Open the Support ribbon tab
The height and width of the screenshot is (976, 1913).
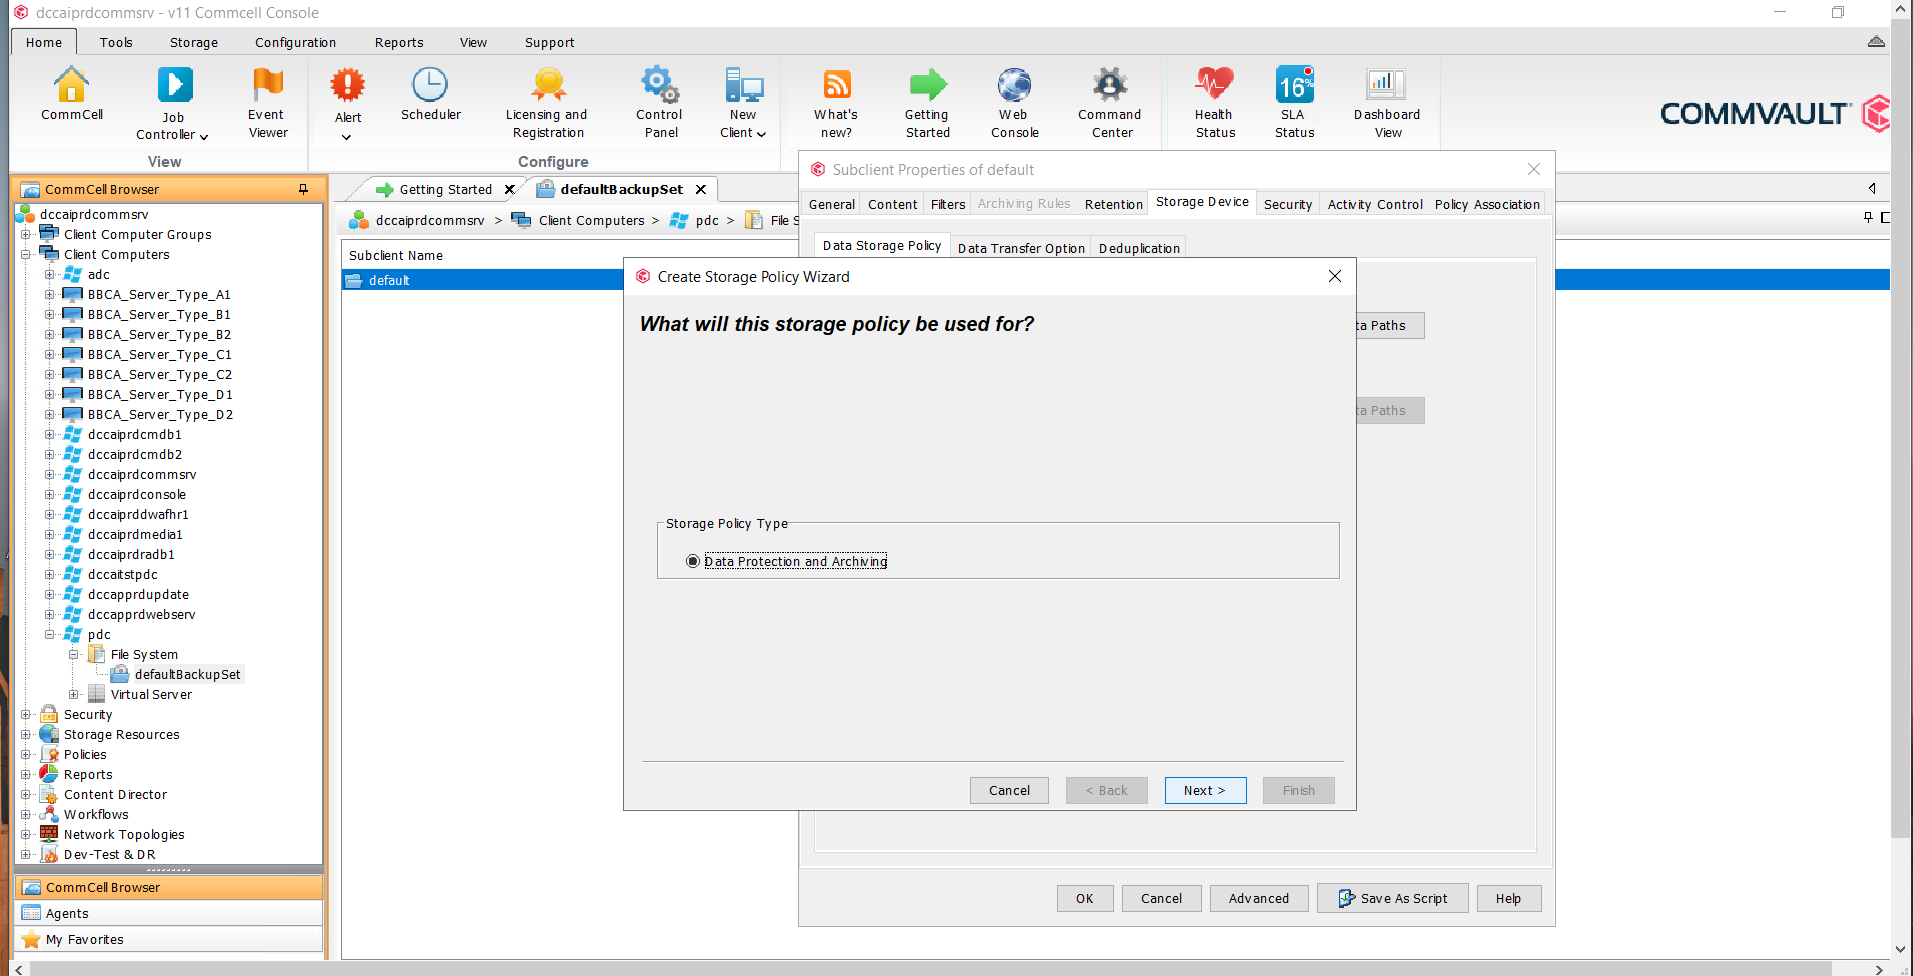point(549,42)
